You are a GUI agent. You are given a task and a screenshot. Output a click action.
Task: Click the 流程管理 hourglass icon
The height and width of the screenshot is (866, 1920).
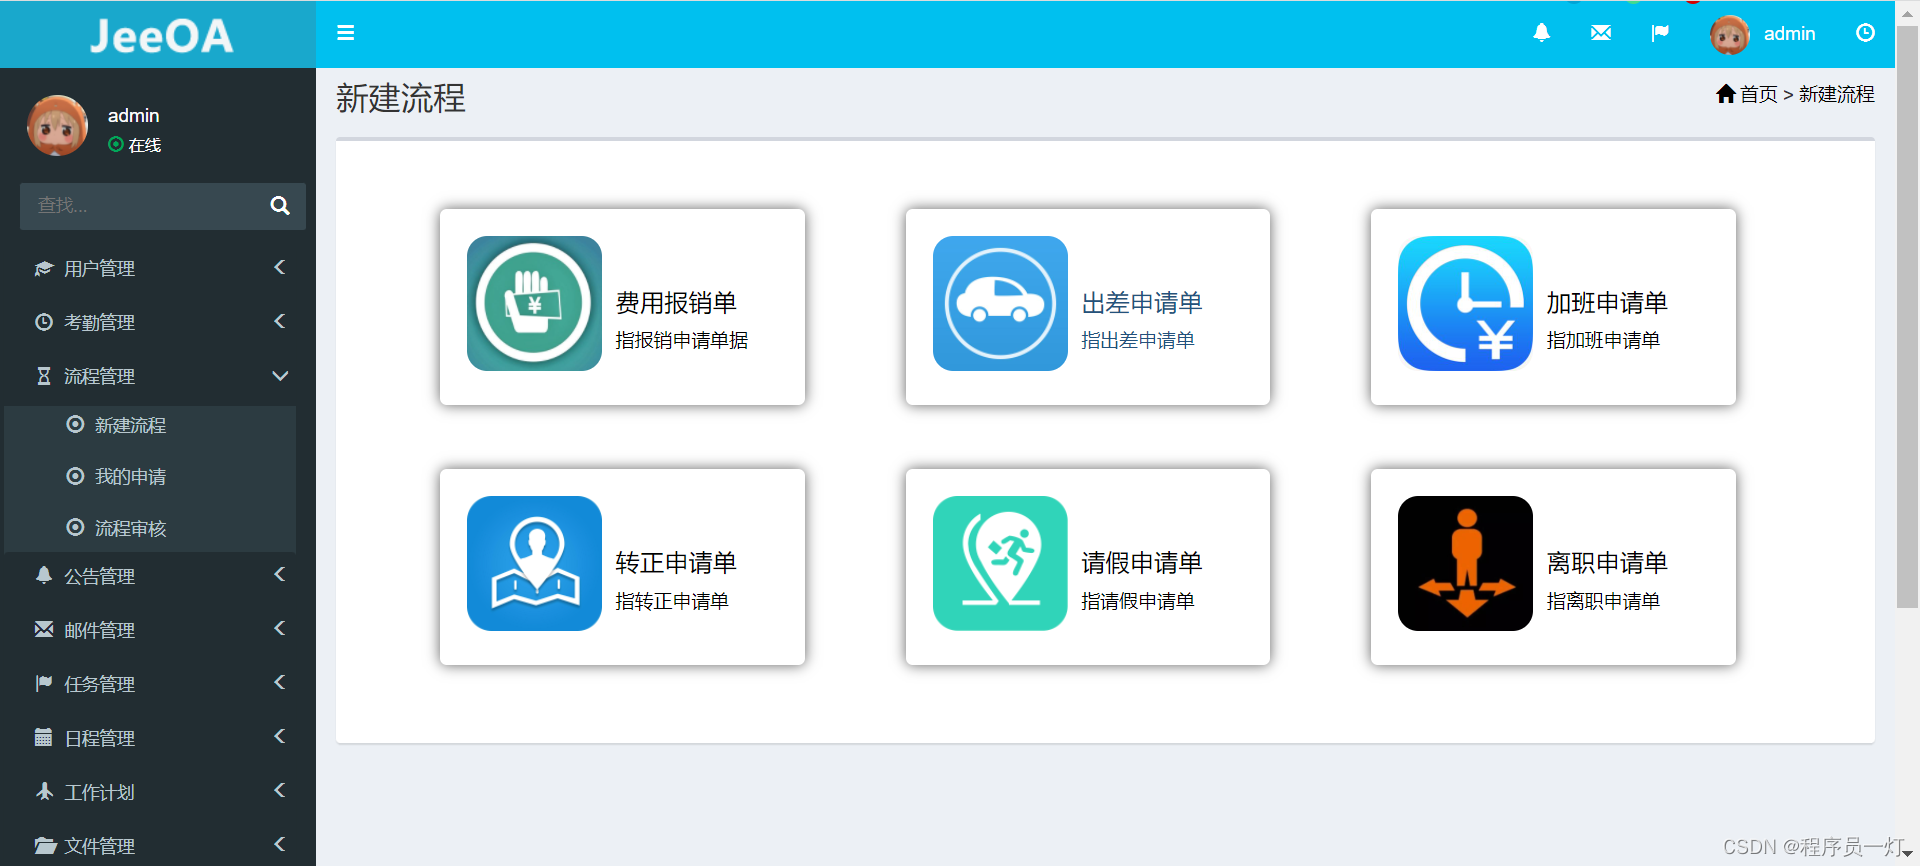point(44,376)
